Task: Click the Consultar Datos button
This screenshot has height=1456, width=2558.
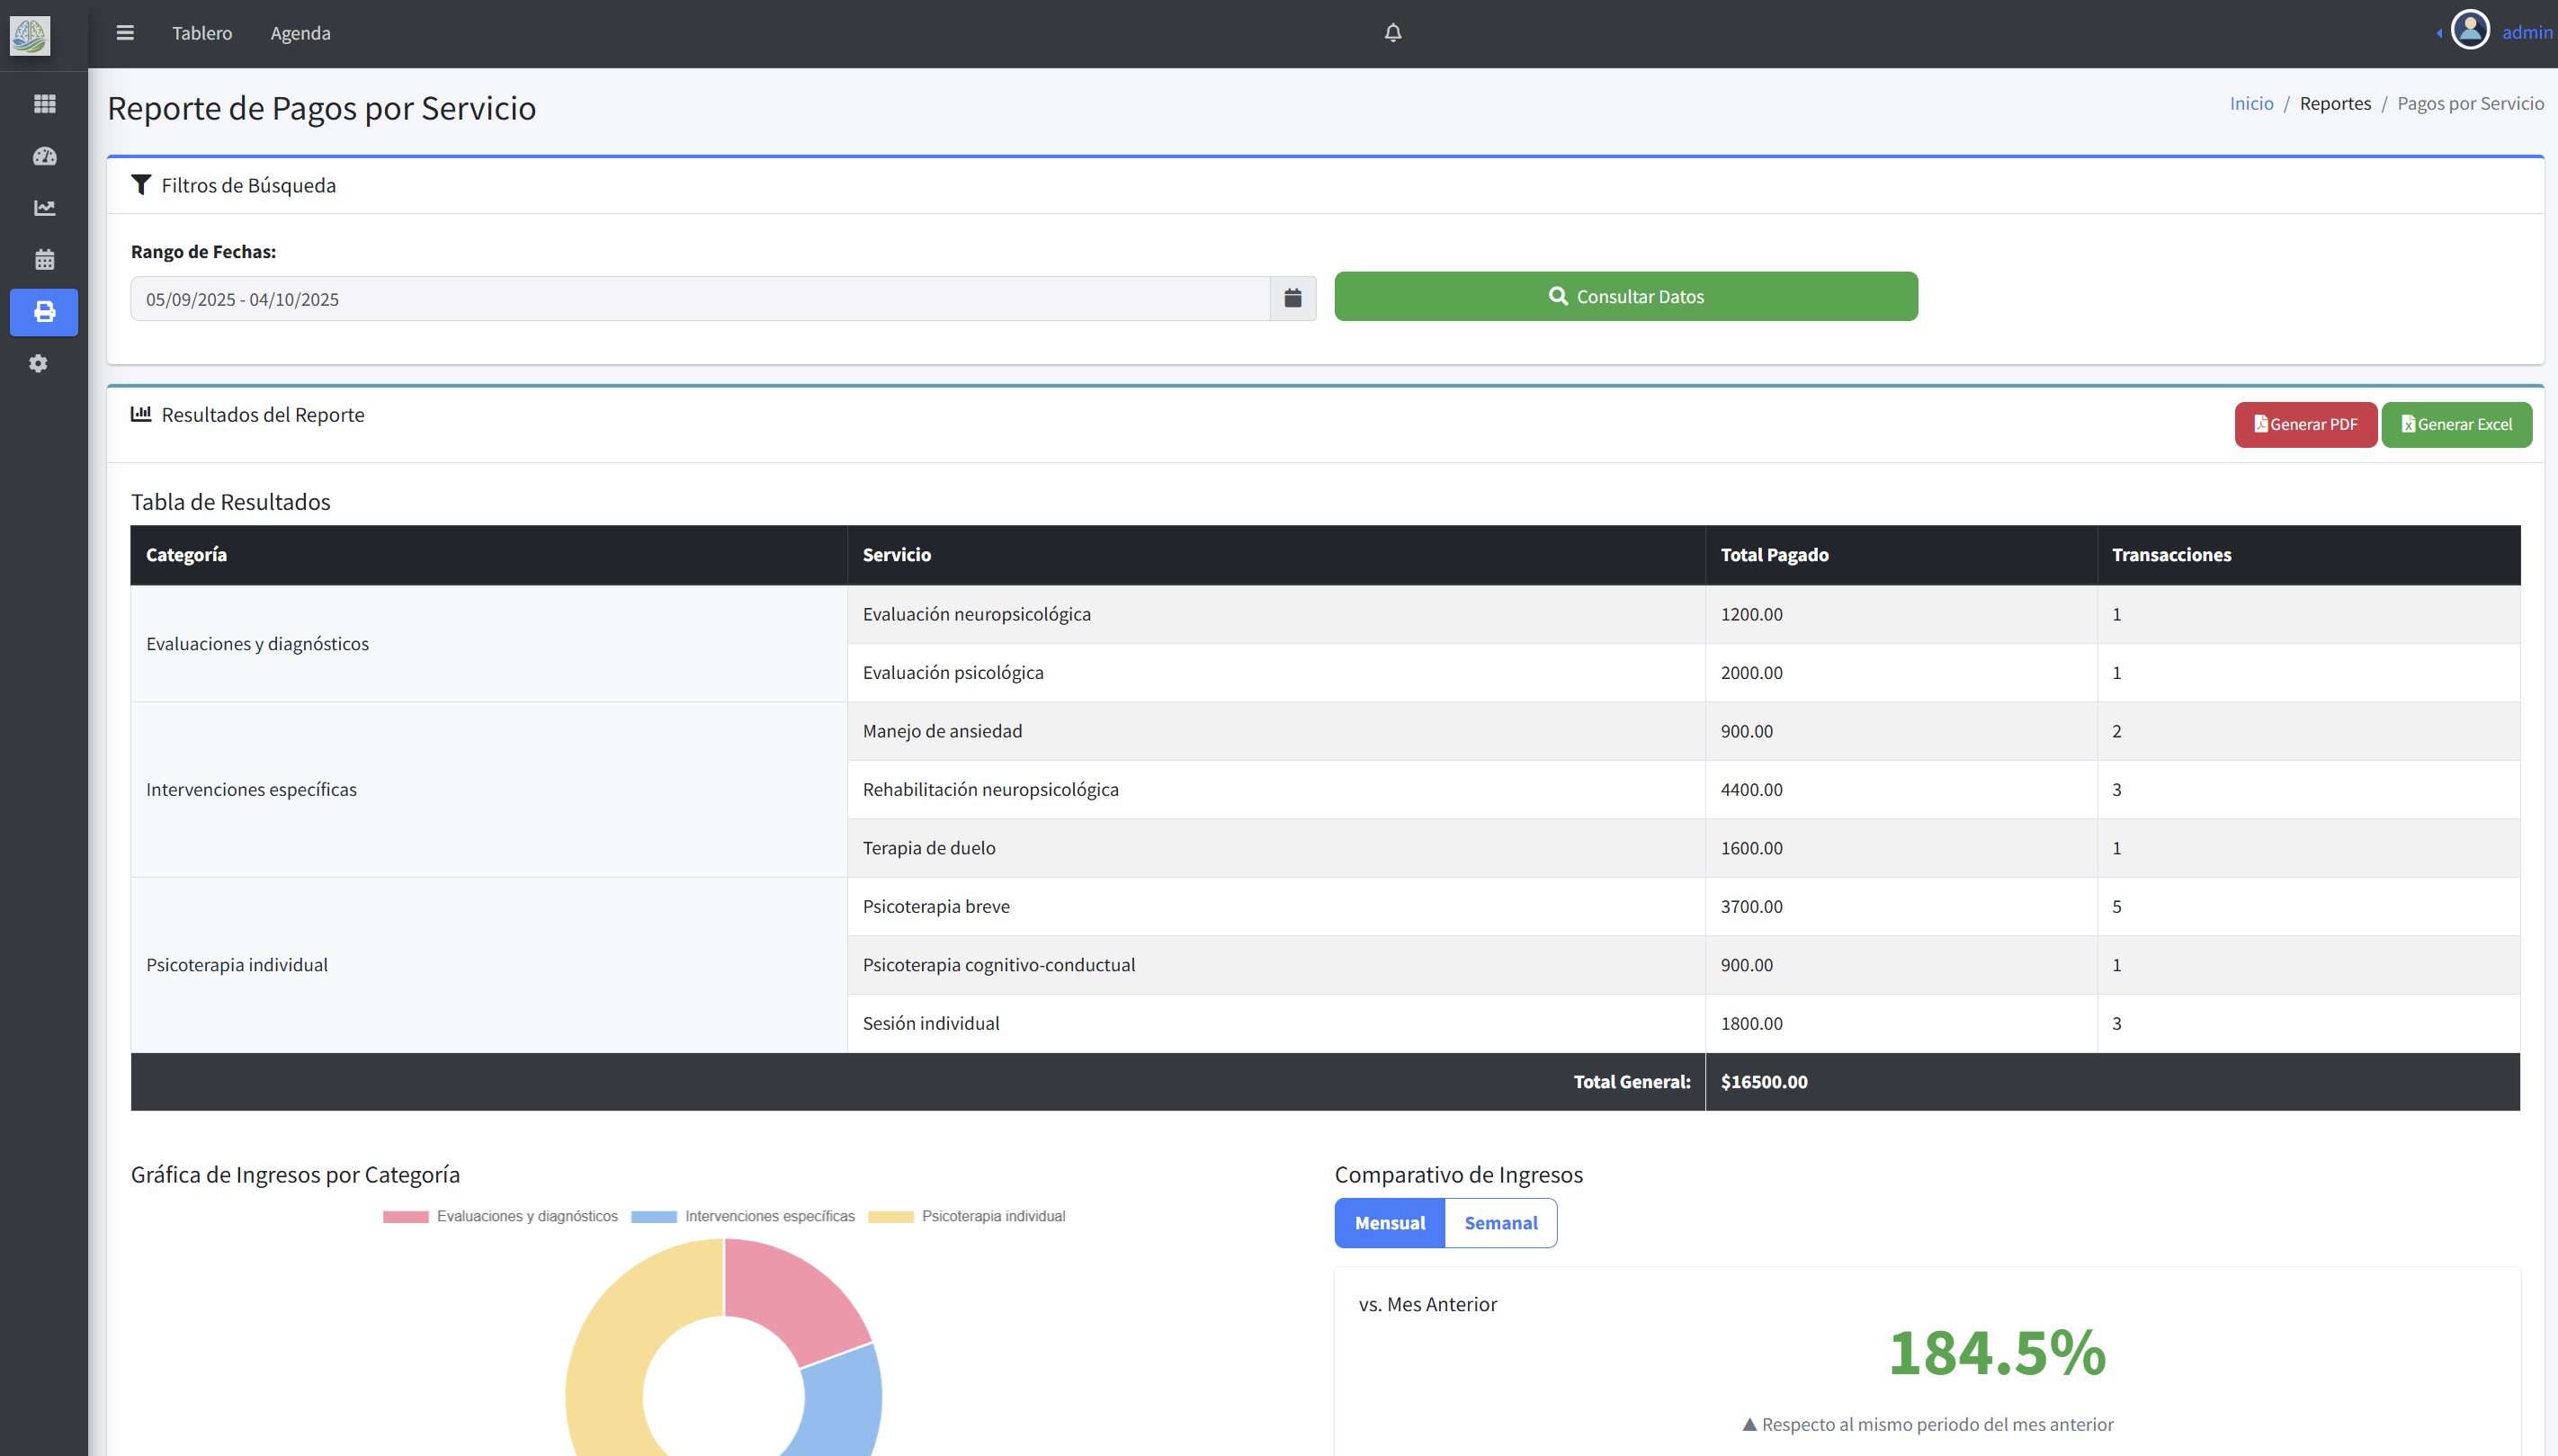Action: tap(1625, 297)
